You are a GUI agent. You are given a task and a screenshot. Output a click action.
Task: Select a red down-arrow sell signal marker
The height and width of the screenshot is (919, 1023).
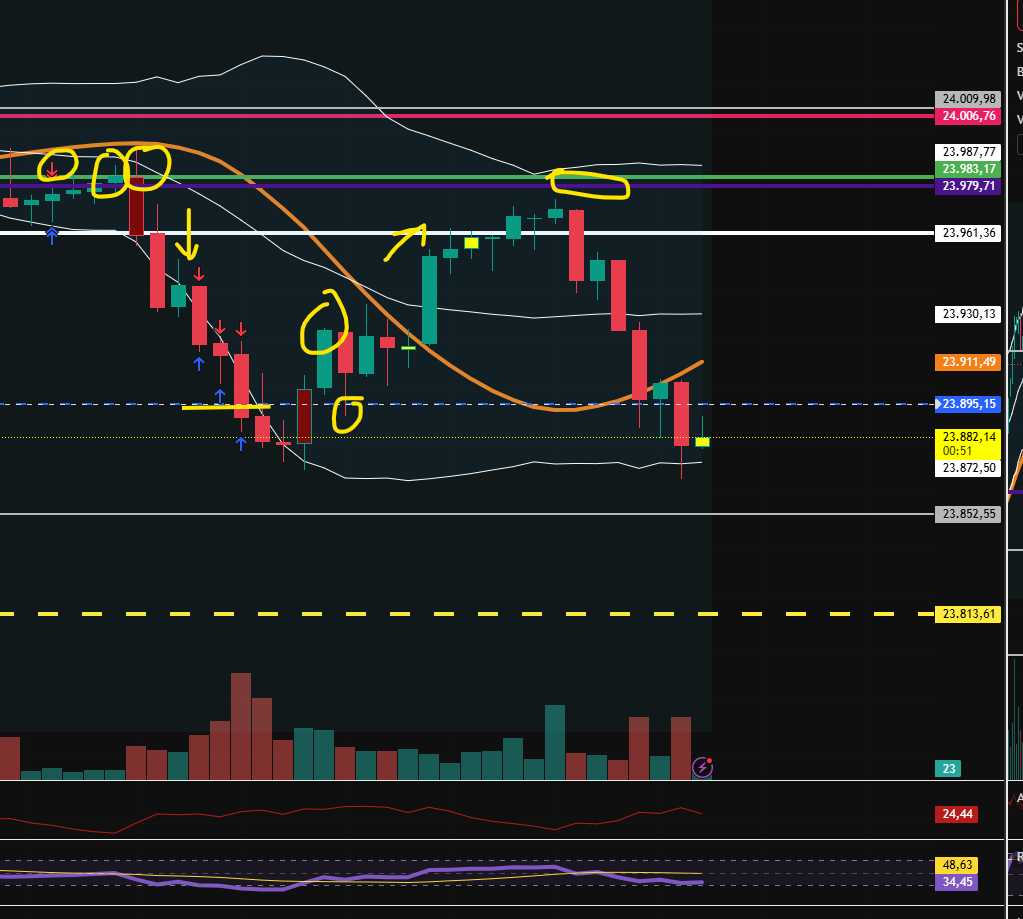199,272
